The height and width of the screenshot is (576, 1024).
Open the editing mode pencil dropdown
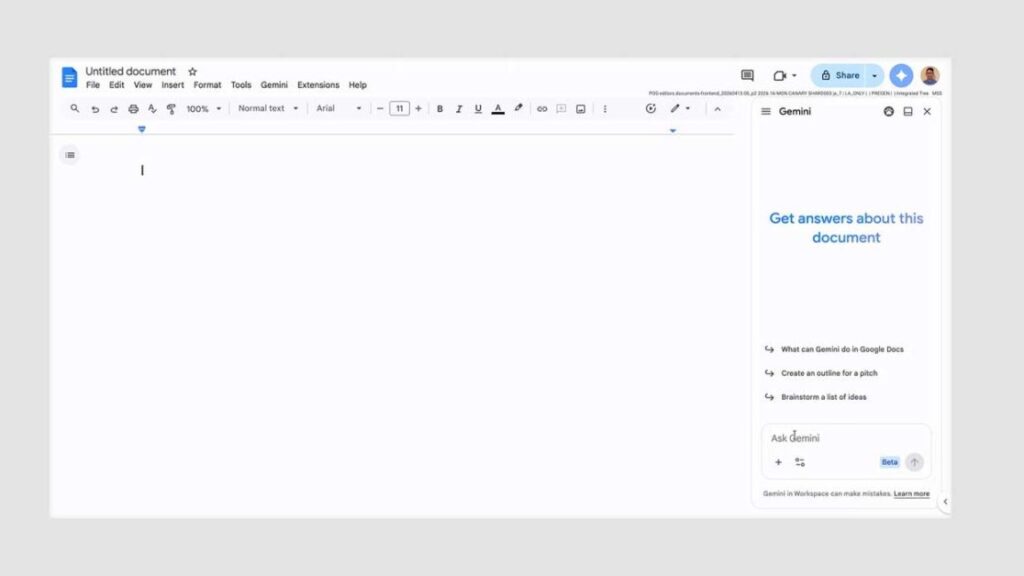680,108
